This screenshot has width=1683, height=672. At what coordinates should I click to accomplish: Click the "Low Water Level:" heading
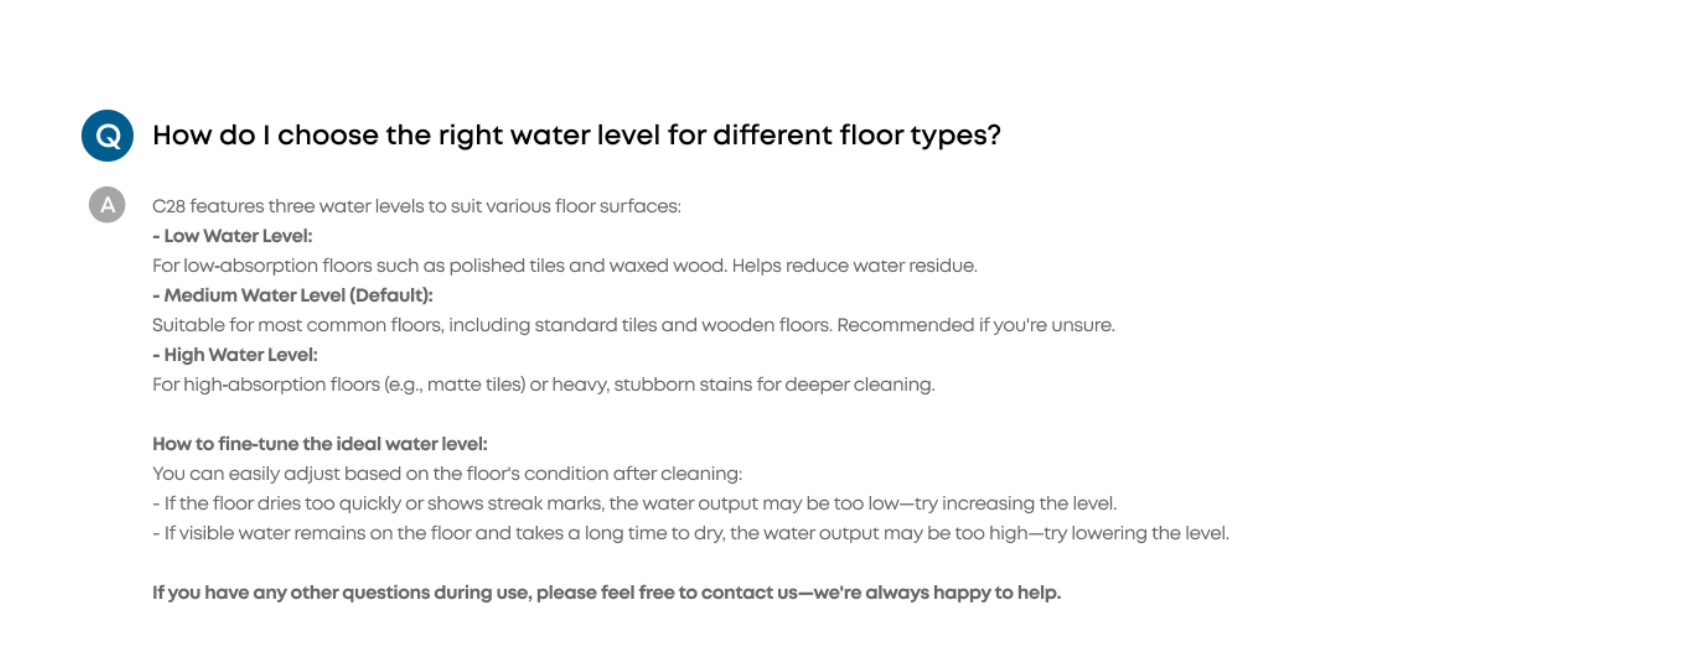(232, 236)
